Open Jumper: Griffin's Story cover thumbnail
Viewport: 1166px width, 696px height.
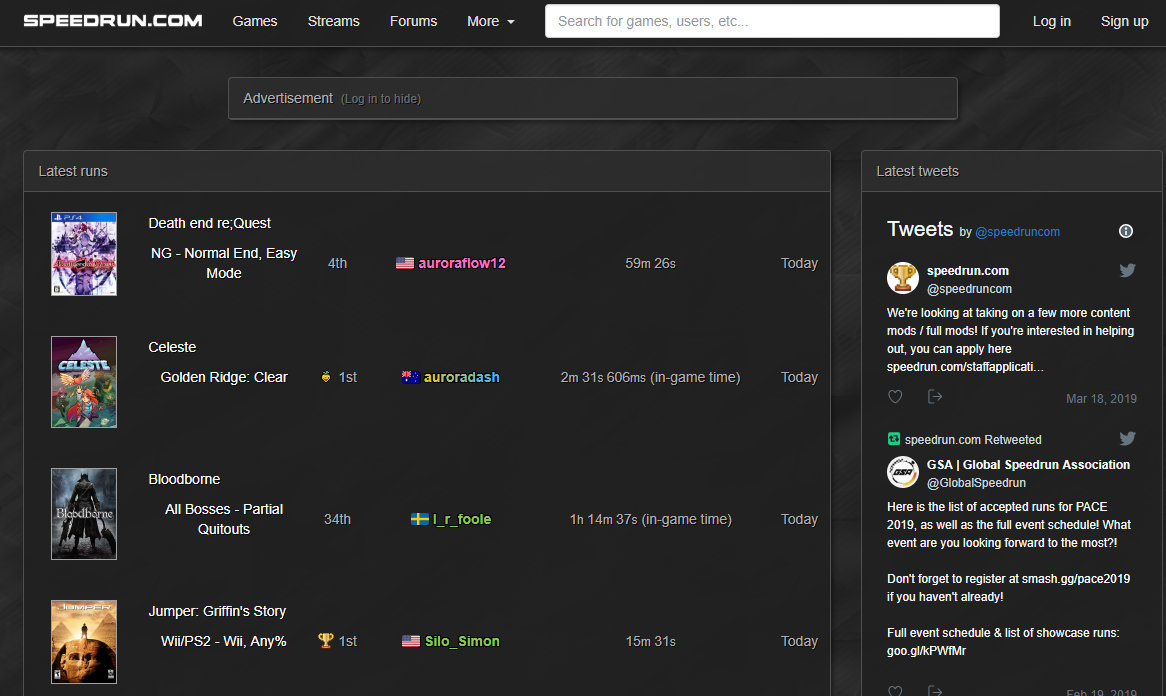[84, 642]
